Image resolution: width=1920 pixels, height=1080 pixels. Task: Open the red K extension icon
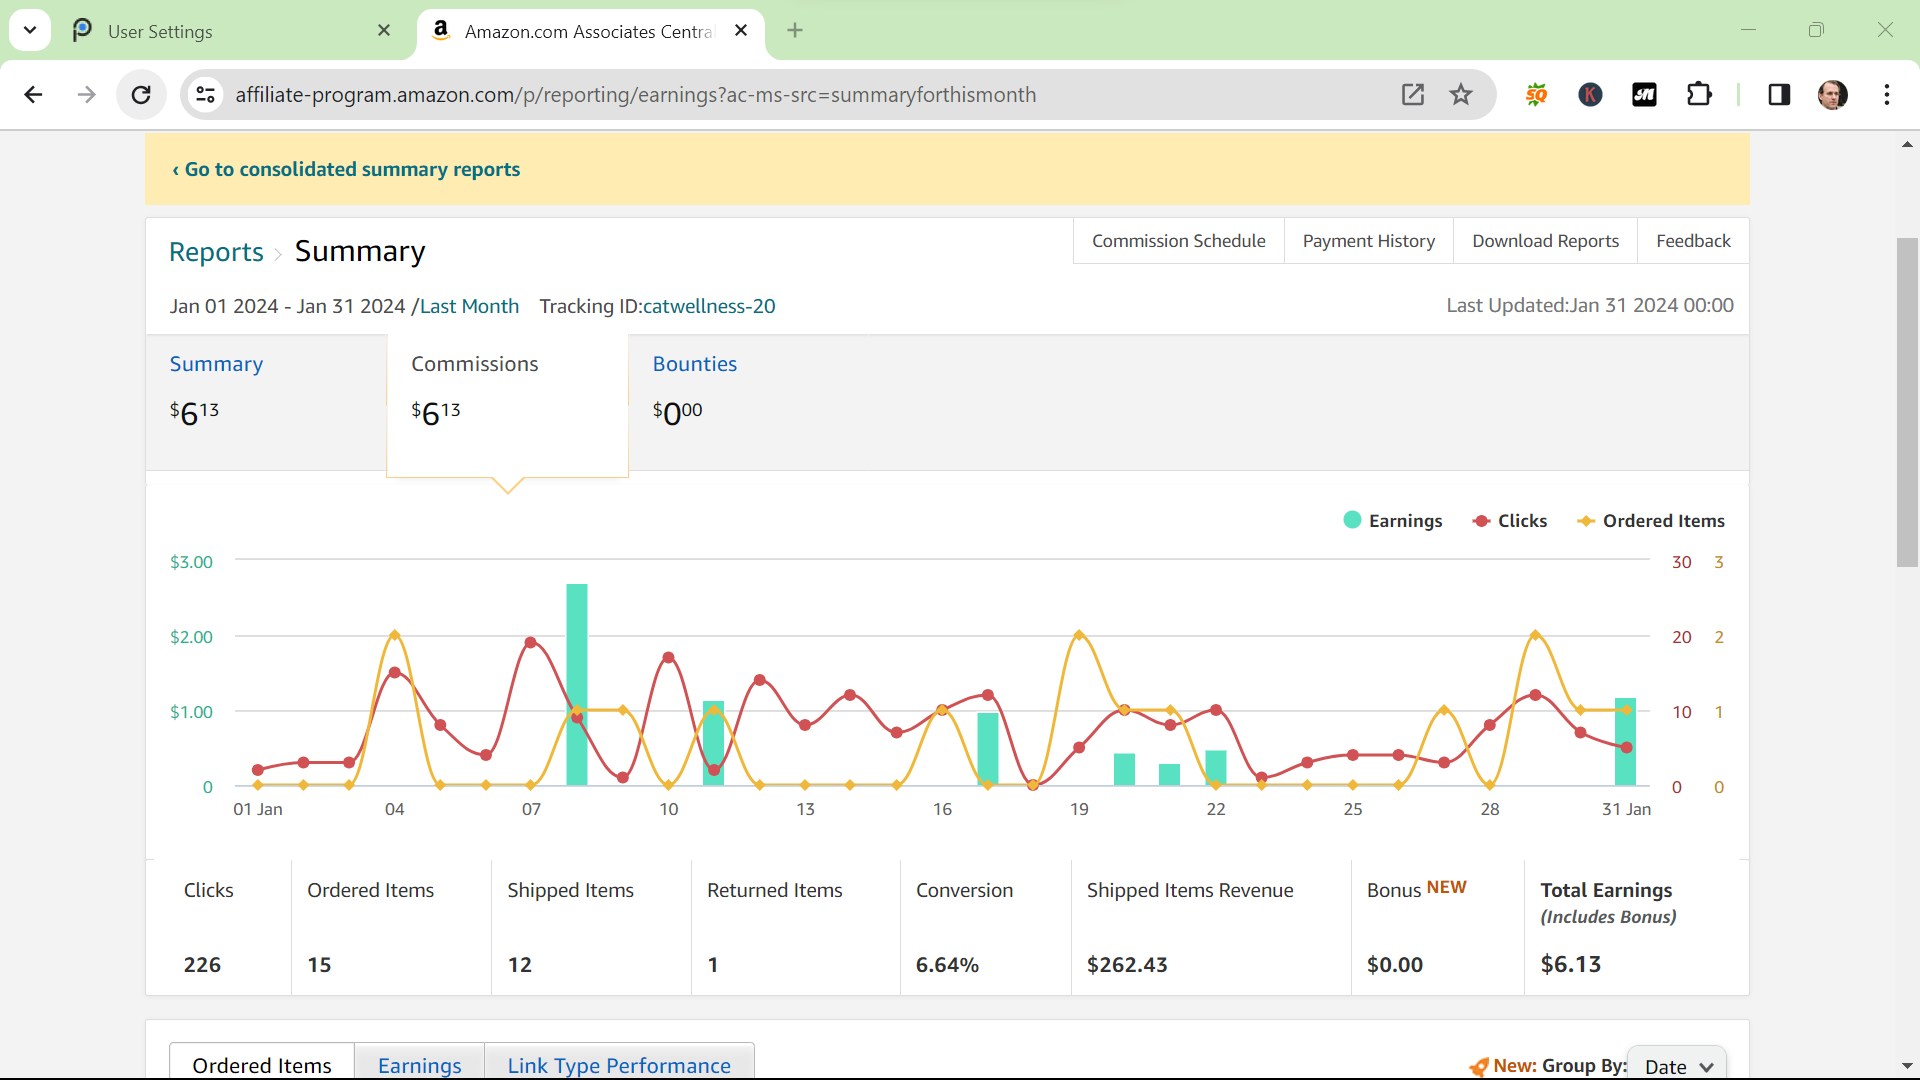[x=1590, y=95]
